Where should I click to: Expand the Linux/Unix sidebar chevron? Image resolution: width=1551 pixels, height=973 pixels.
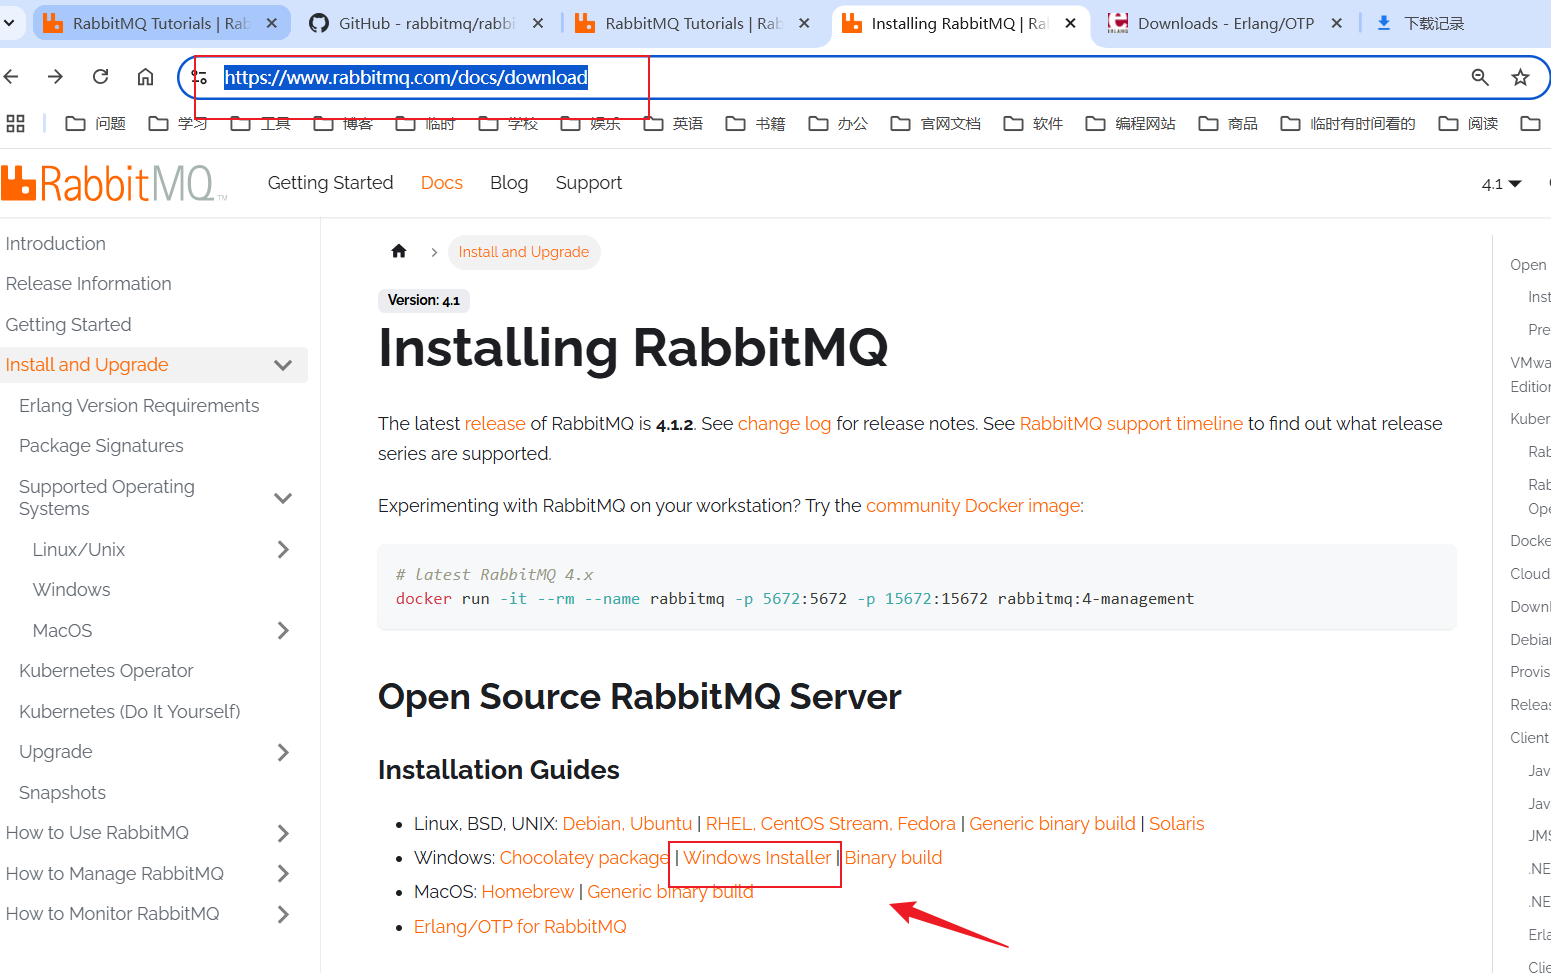[283, 549]
